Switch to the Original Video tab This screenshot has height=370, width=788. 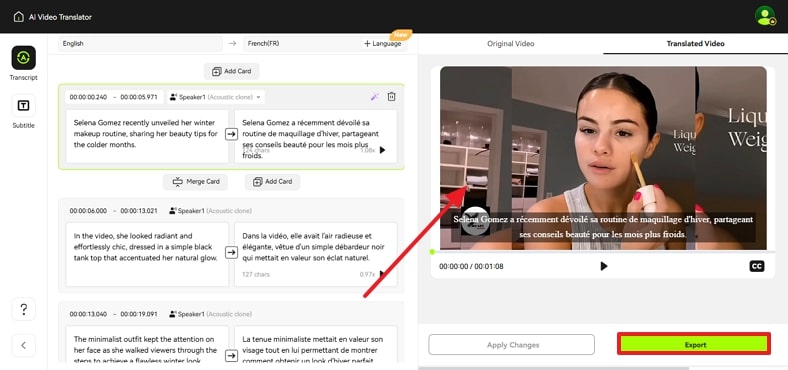pos(511,44)
